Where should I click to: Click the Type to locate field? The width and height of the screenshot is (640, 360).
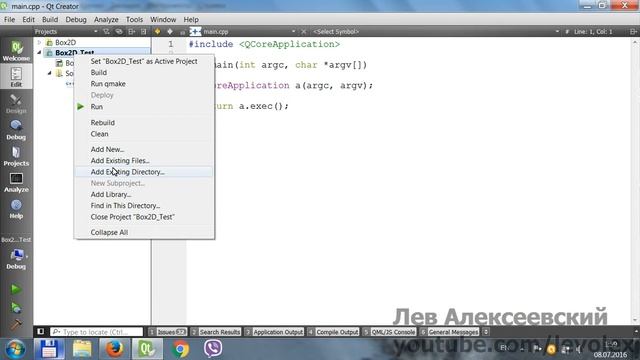pyautogui.click(x=96, y=332)
